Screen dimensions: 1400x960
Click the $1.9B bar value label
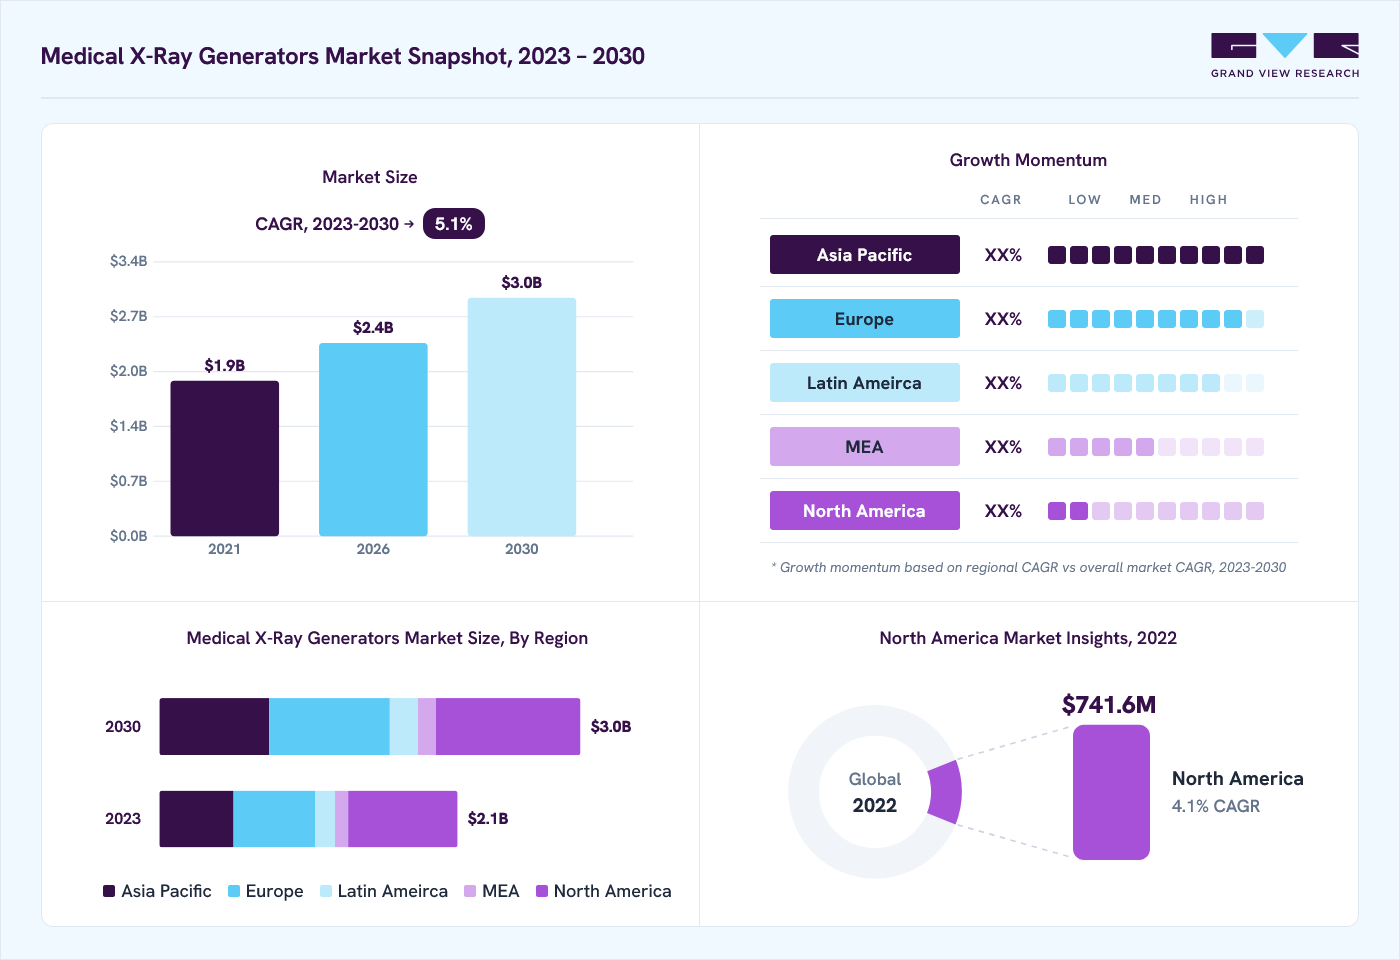tap(225, 366)
